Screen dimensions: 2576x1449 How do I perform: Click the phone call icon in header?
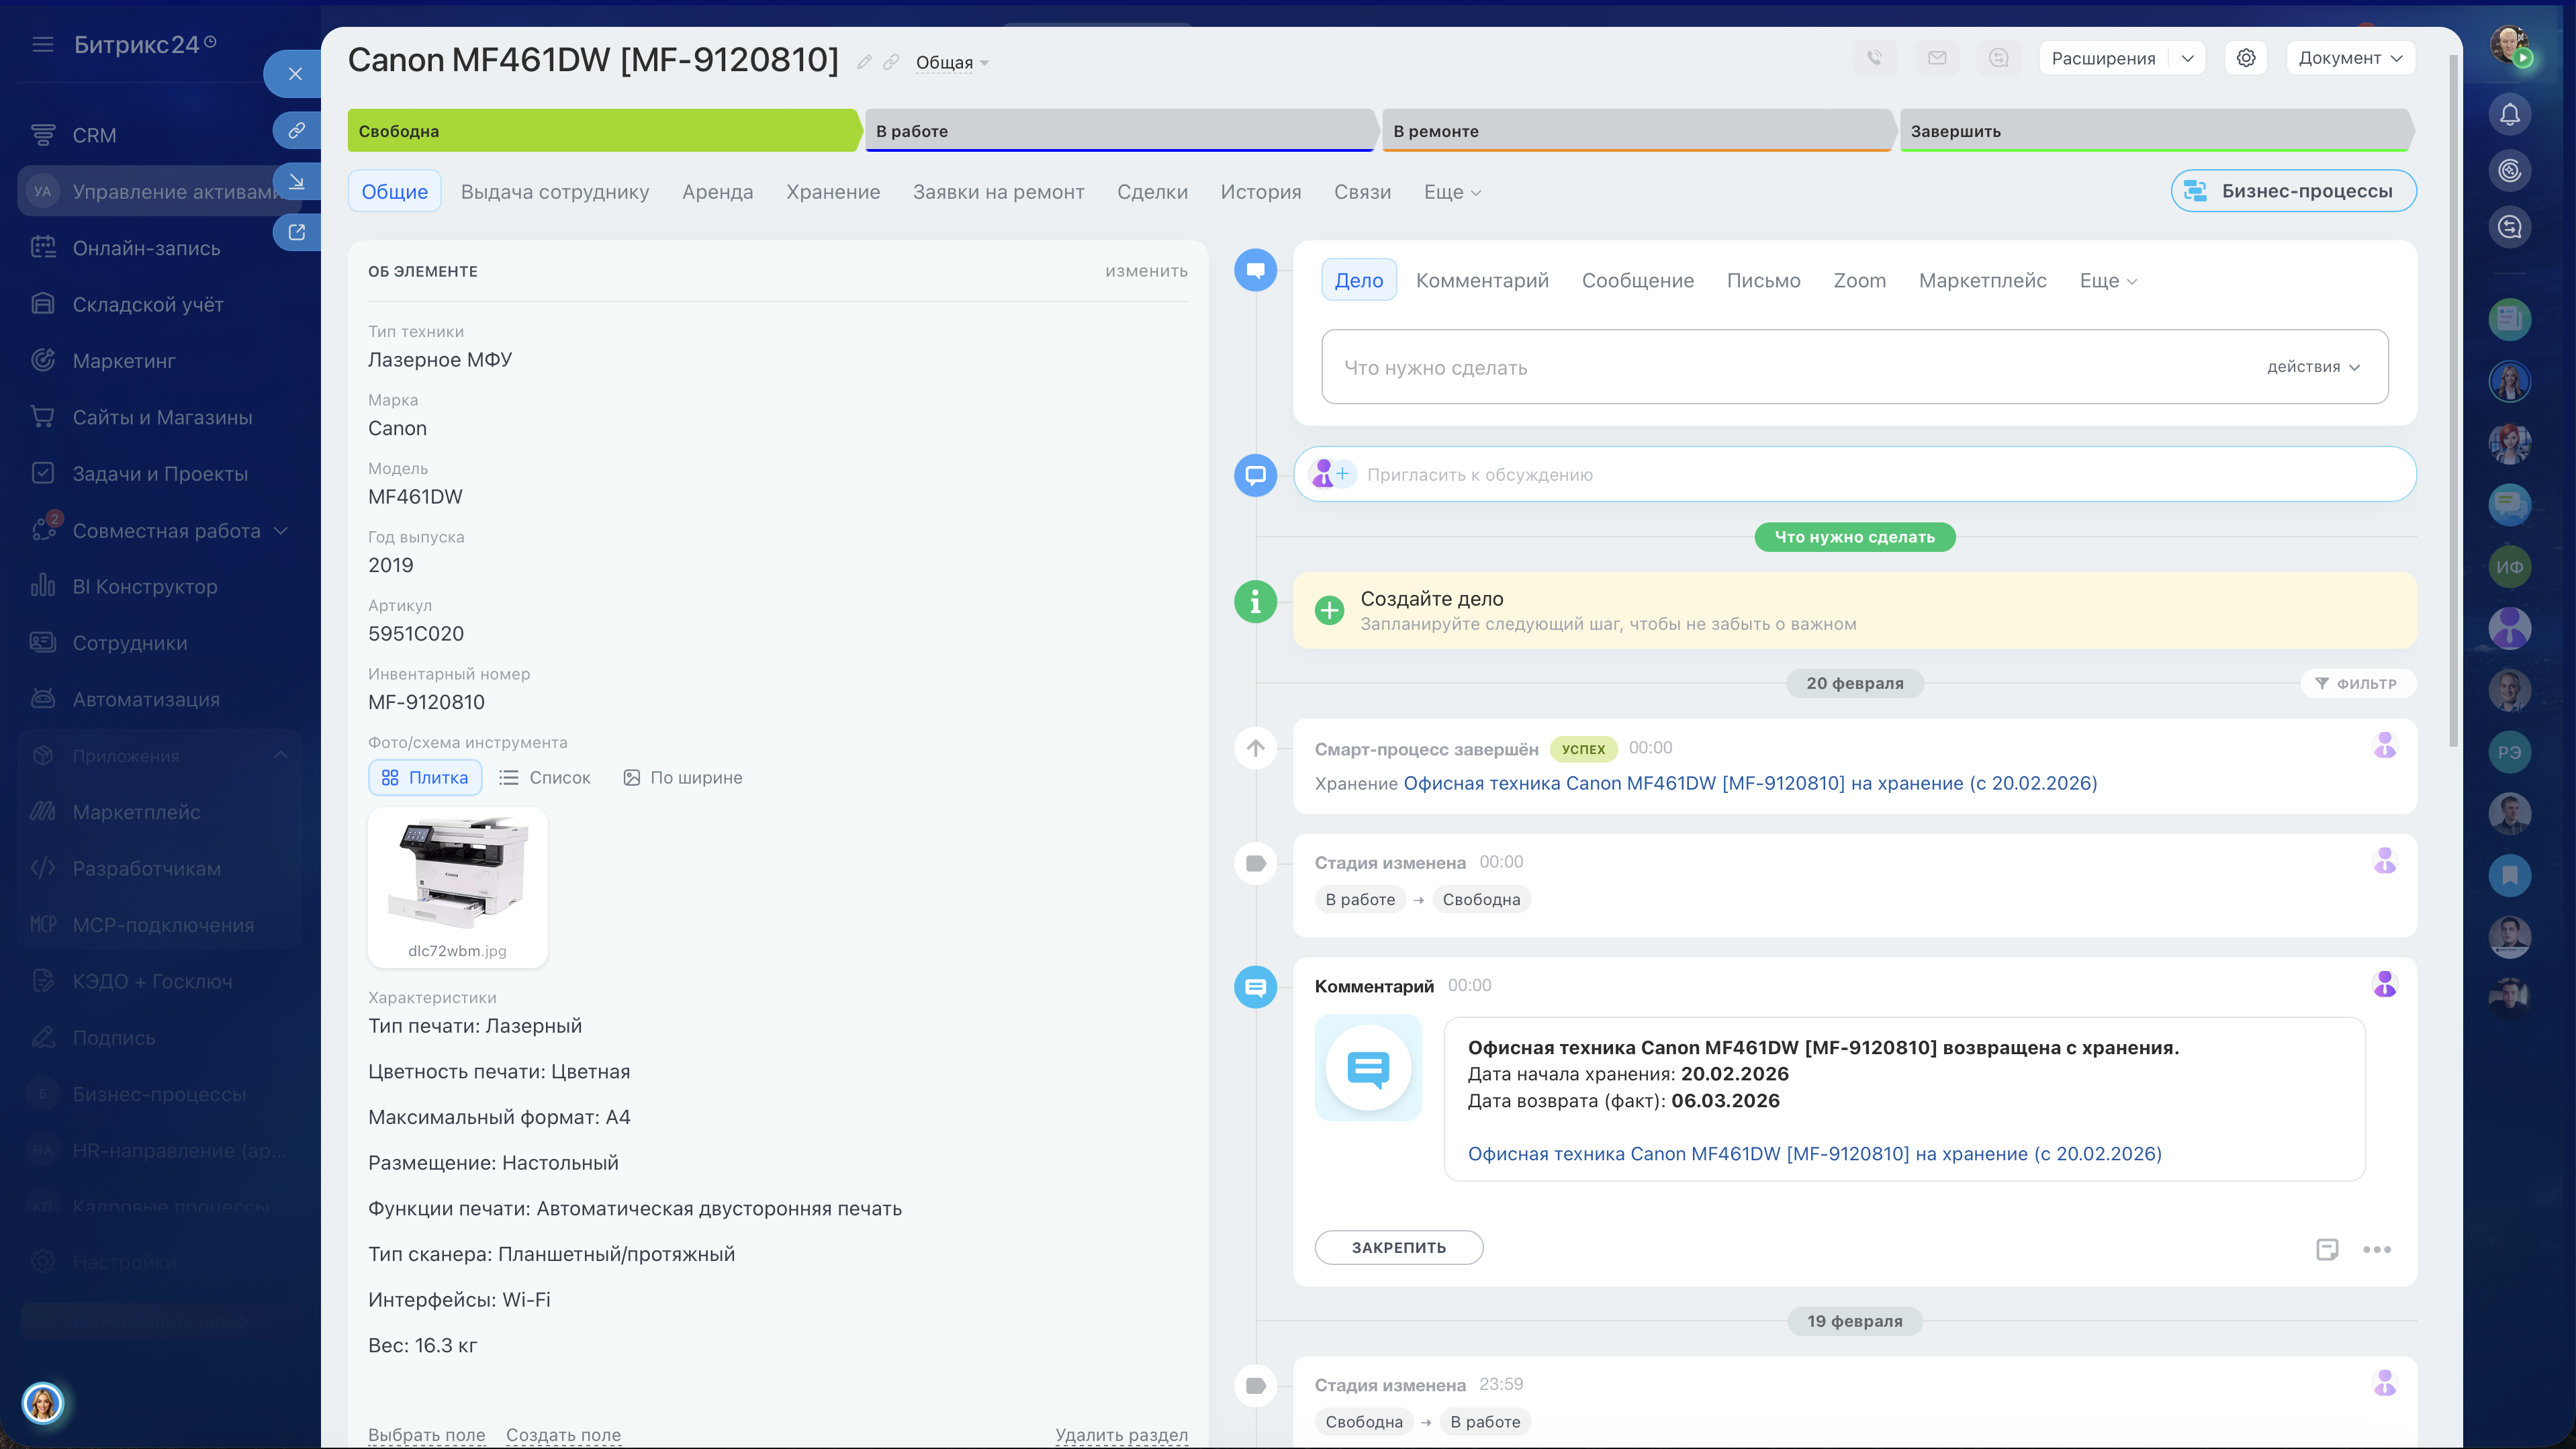(x=1875, y=58)
